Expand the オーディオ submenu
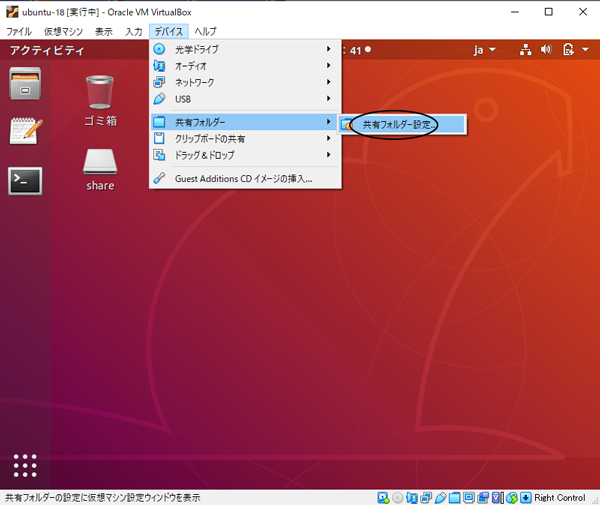The width and height of the screenshot is (600, 505). click(x=328, y=65)
